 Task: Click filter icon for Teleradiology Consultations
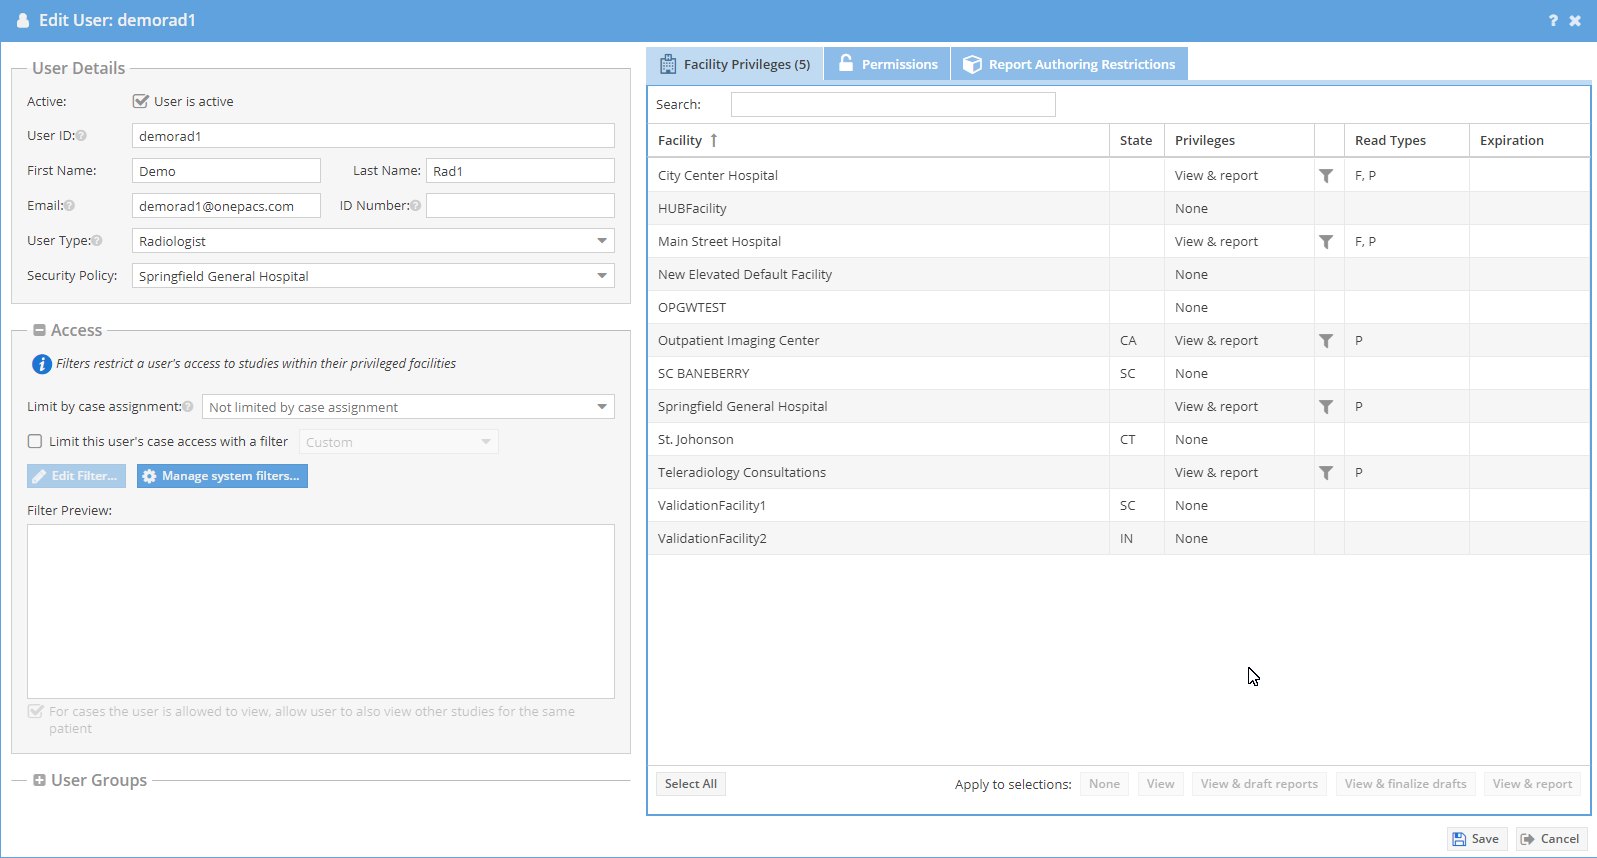coord(1326,473)
